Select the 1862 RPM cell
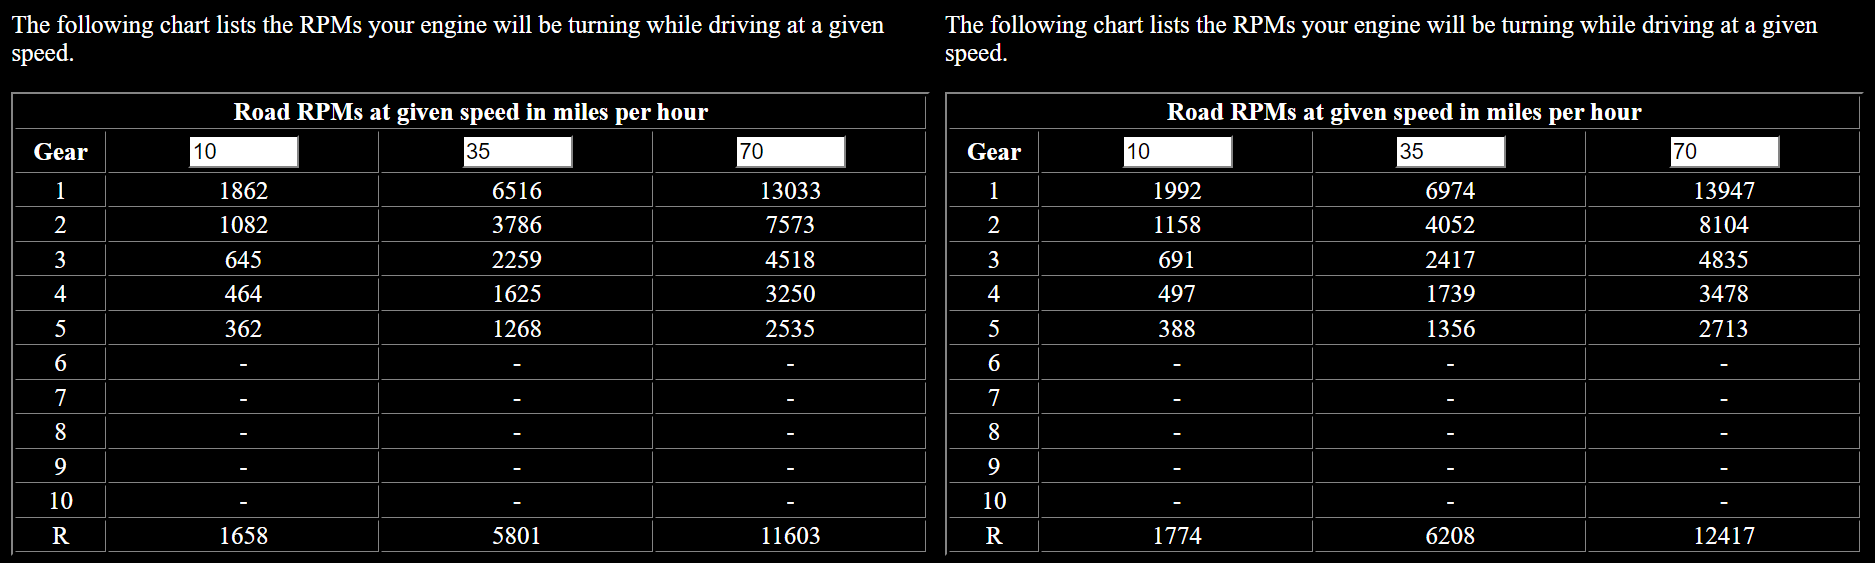 pyautogui.click(x=243, y=191)
